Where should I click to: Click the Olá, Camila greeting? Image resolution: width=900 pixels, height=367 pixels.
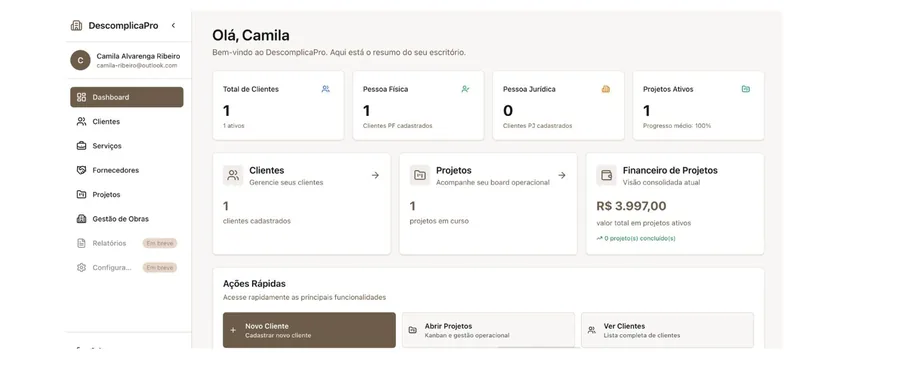pos(251,36)
